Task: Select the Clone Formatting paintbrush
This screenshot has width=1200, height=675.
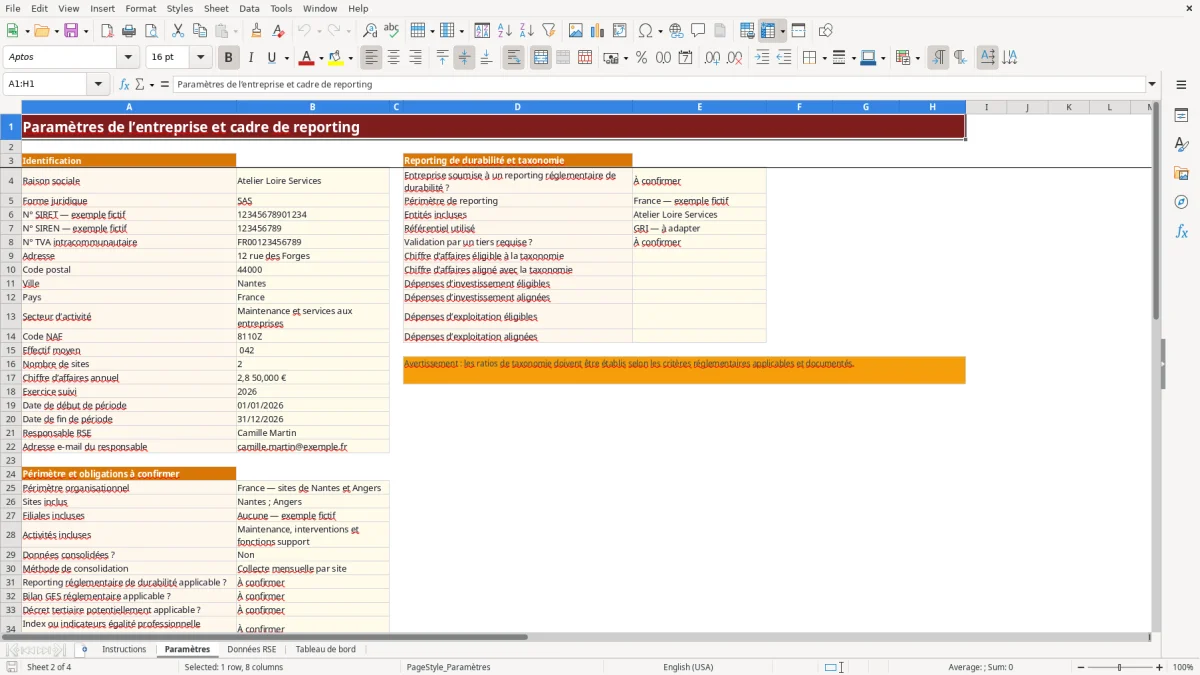Action: [256, 31]
